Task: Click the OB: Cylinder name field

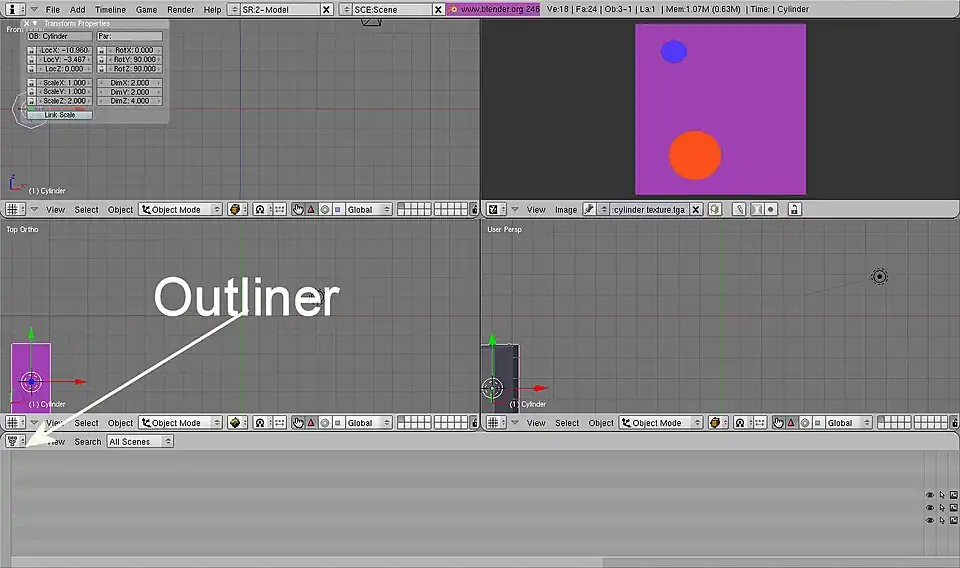Action: point(59,36)
